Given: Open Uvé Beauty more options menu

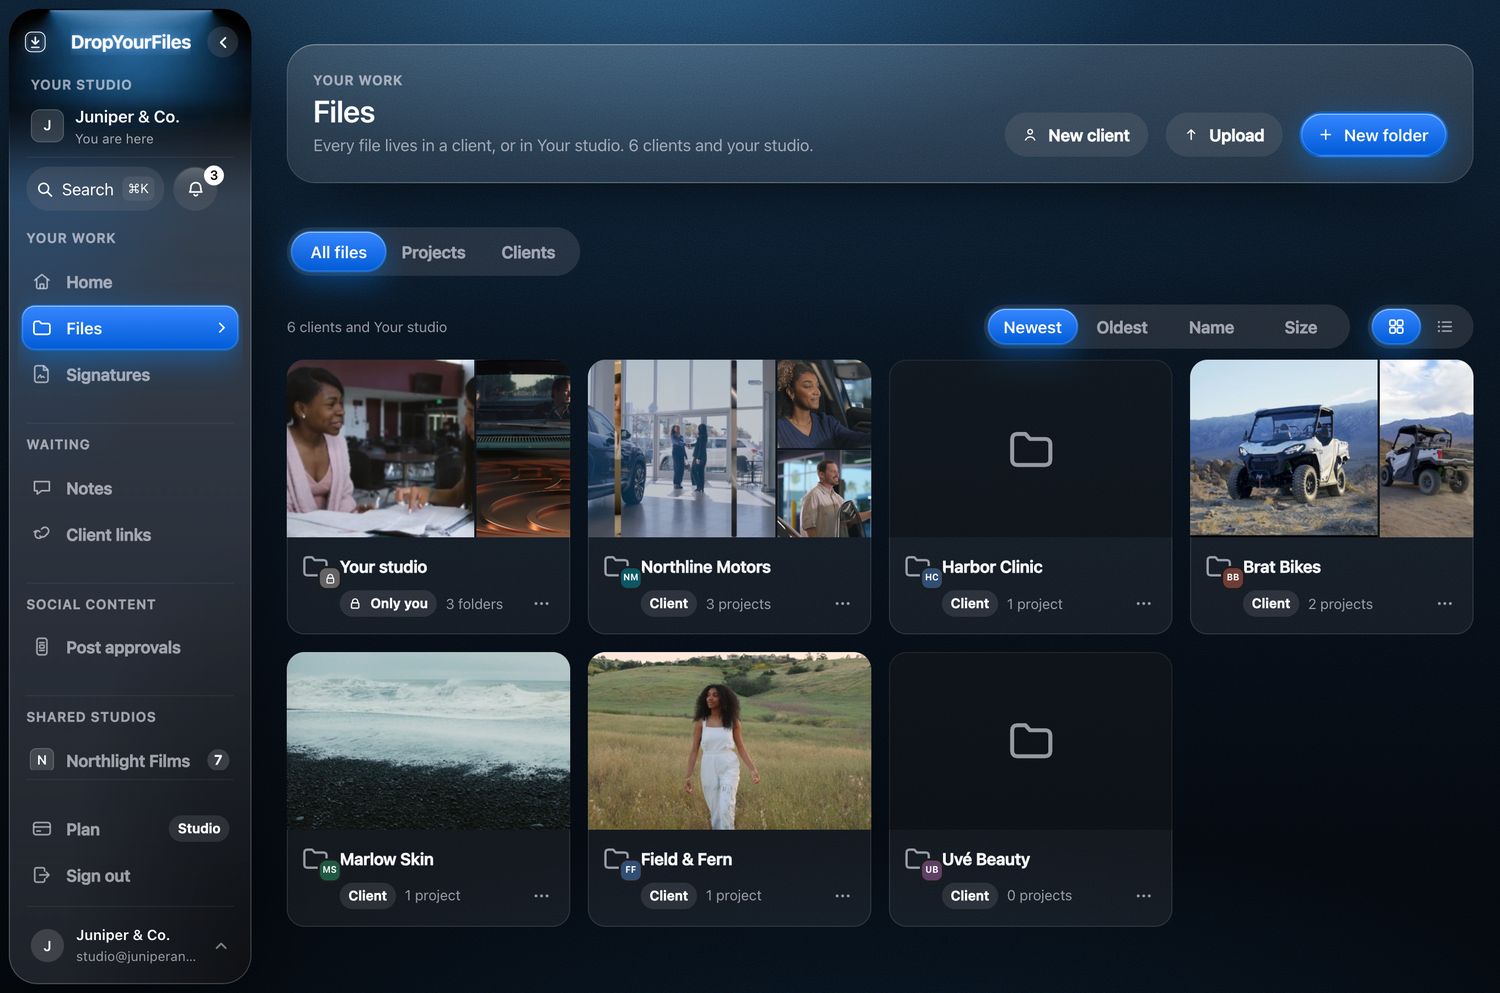Looking at the screenshot, I should [1144, 896].
